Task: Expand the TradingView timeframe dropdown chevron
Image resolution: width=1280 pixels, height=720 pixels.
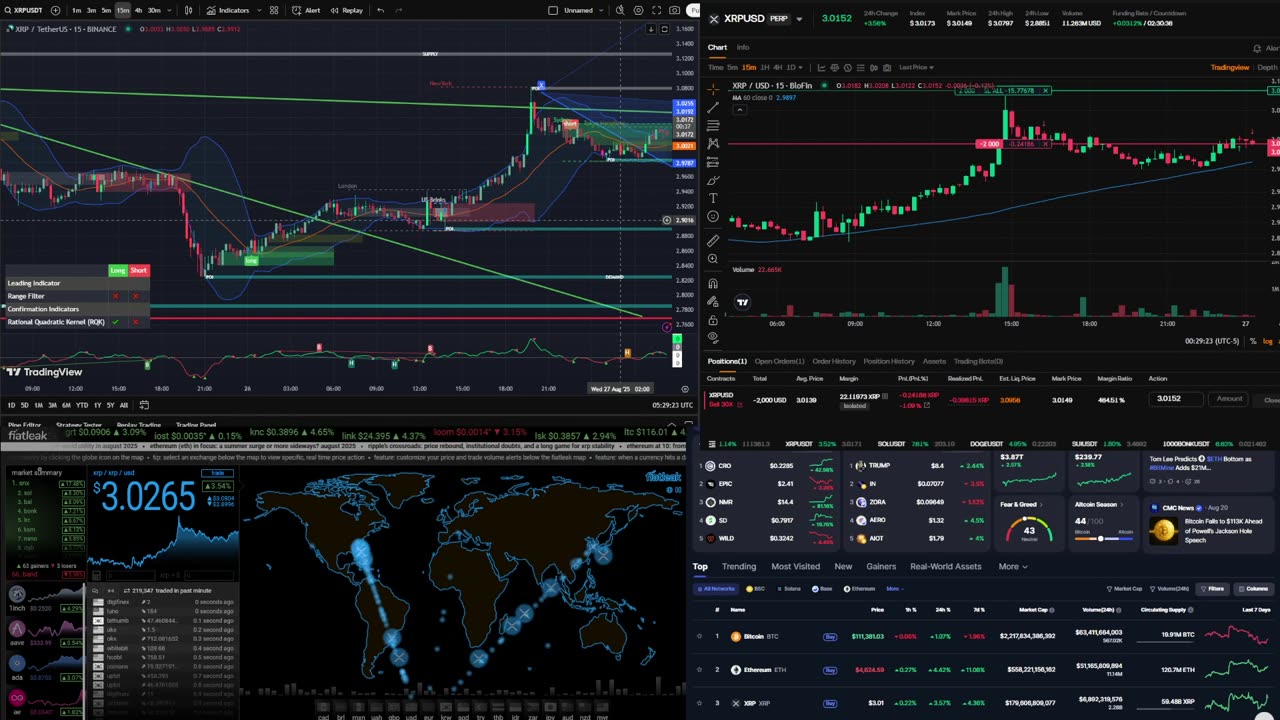Action: pyautogui.click(x=170, y=10)
